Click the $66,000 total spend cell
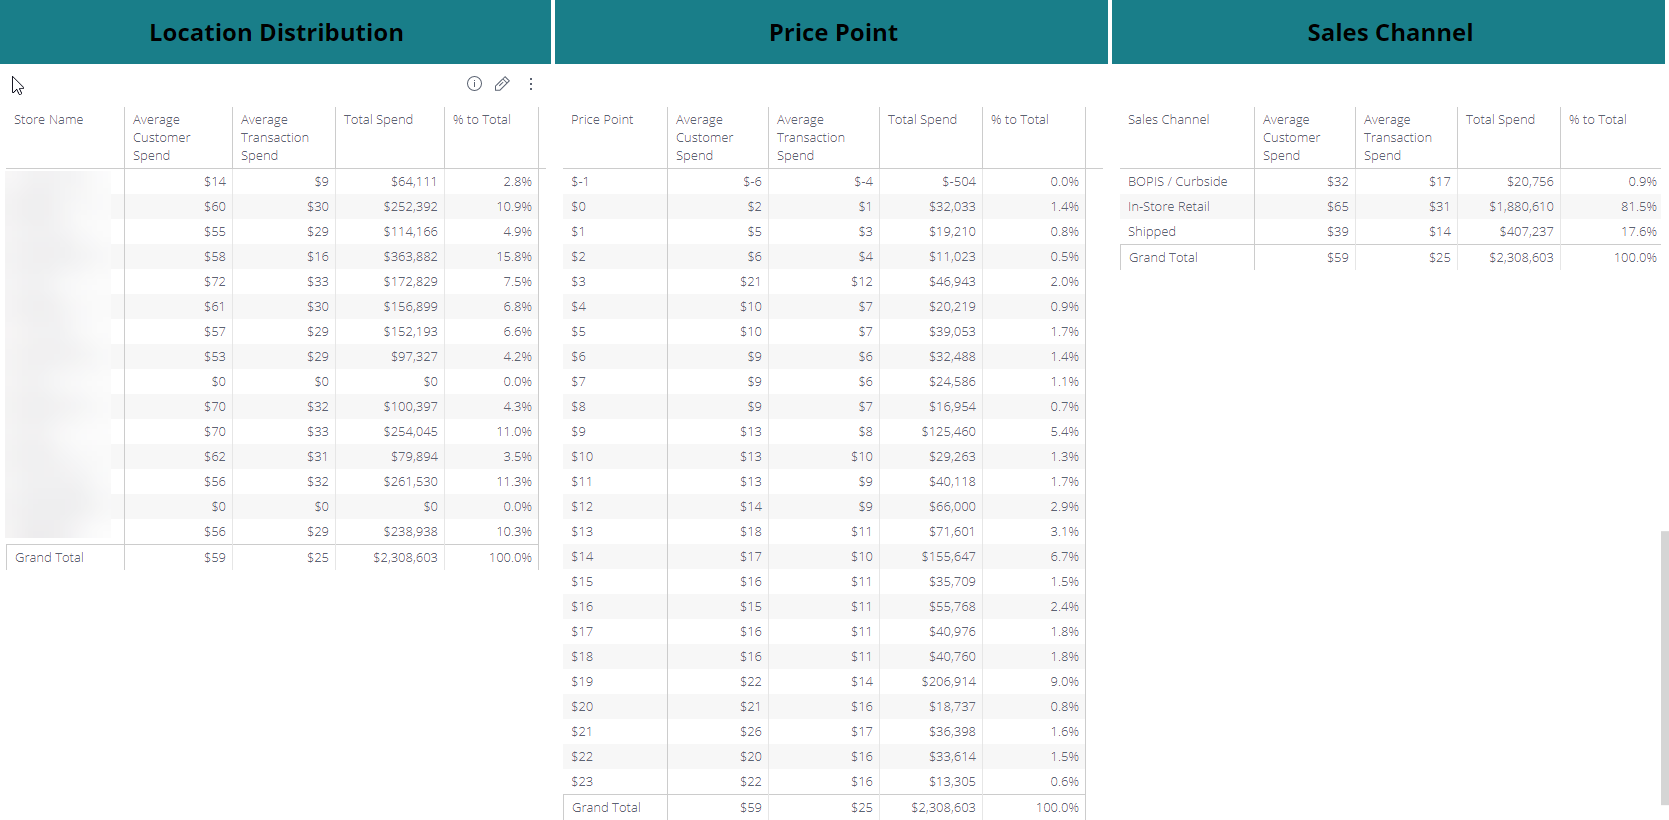 952,507
